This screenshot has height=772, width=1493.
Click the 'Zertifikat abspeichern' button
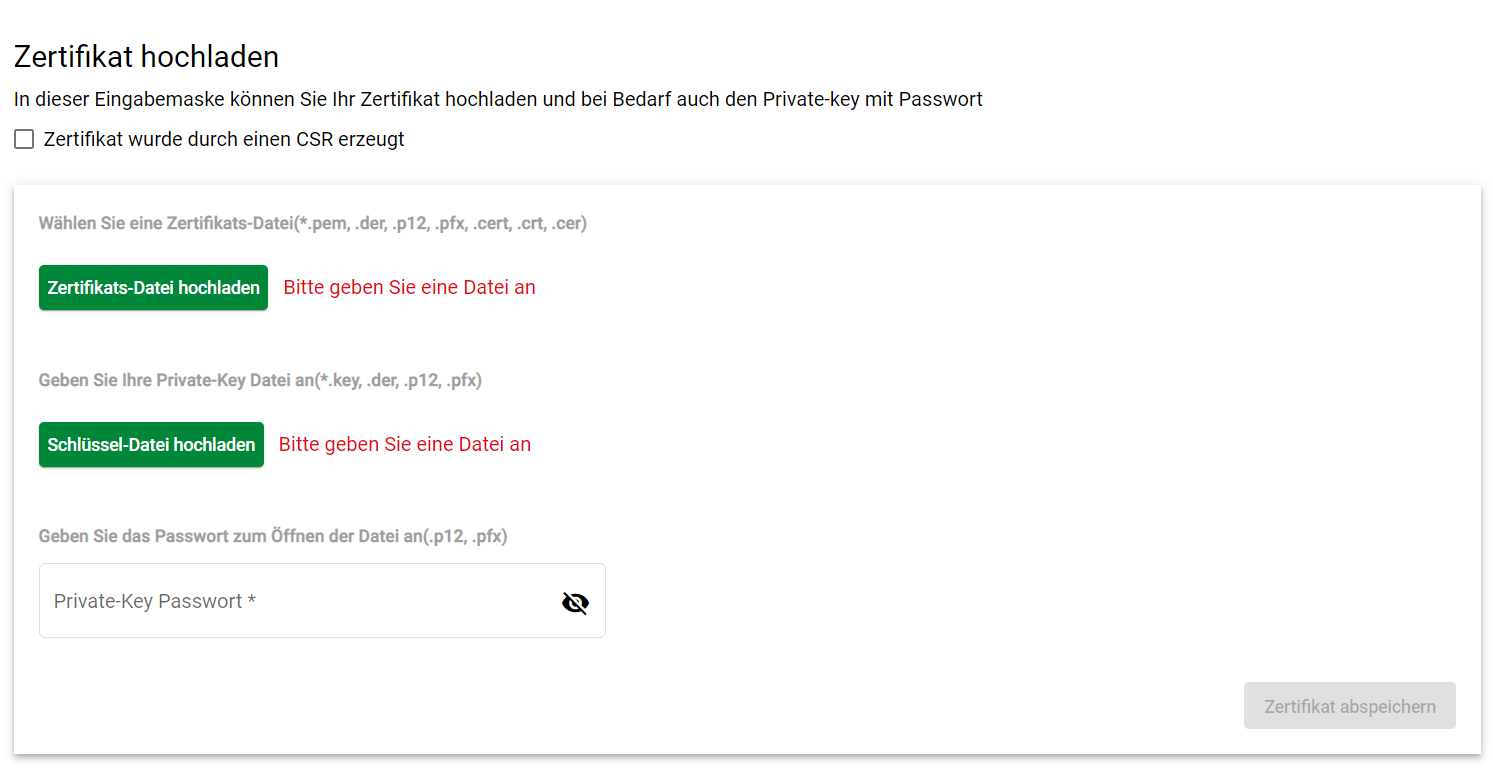(x=1349, y=705)
